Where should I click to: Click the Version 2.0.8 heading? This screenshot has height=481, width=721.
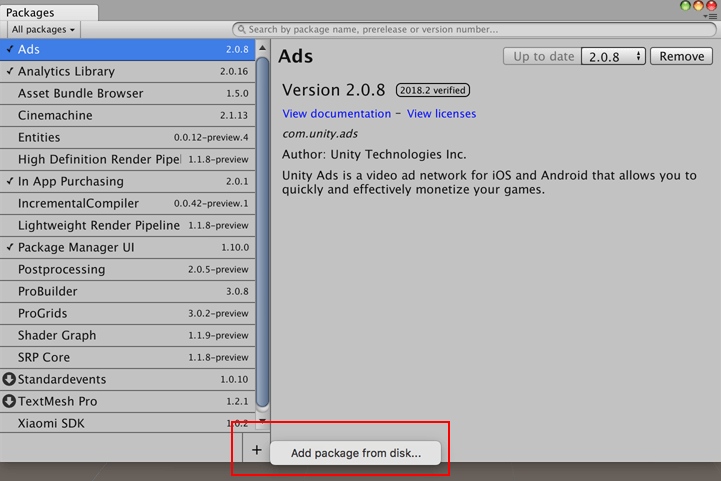[333, 90]
